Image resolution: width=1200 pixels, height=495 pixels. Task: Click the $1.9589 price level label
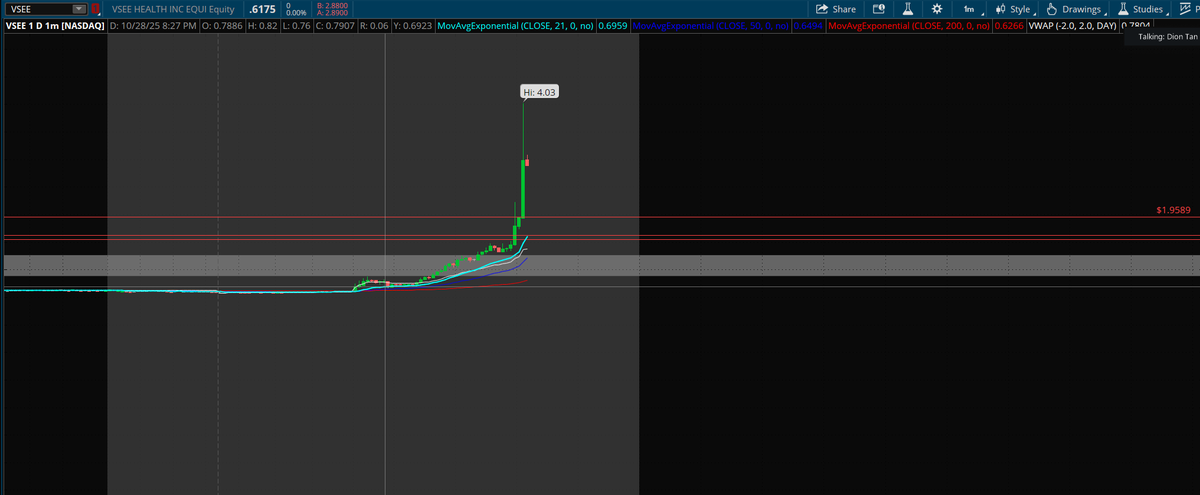point(1174,211)
